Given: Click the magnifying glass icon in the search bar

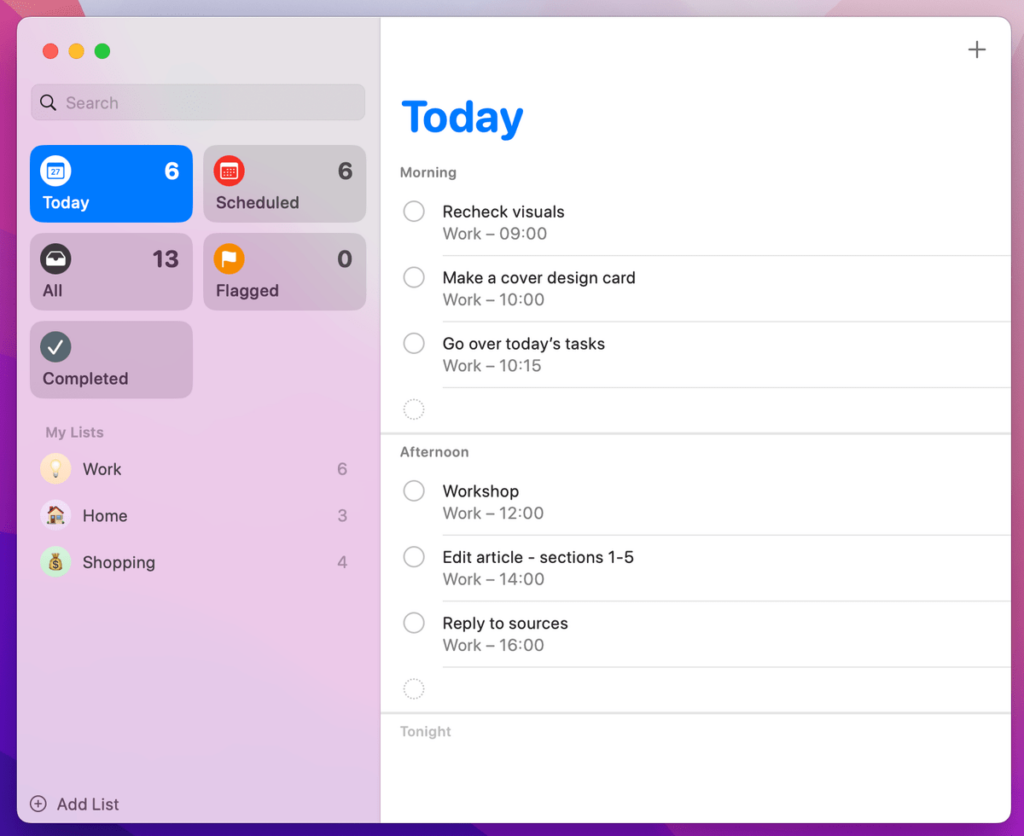Looking at the screenshot, I should [47, 102].
